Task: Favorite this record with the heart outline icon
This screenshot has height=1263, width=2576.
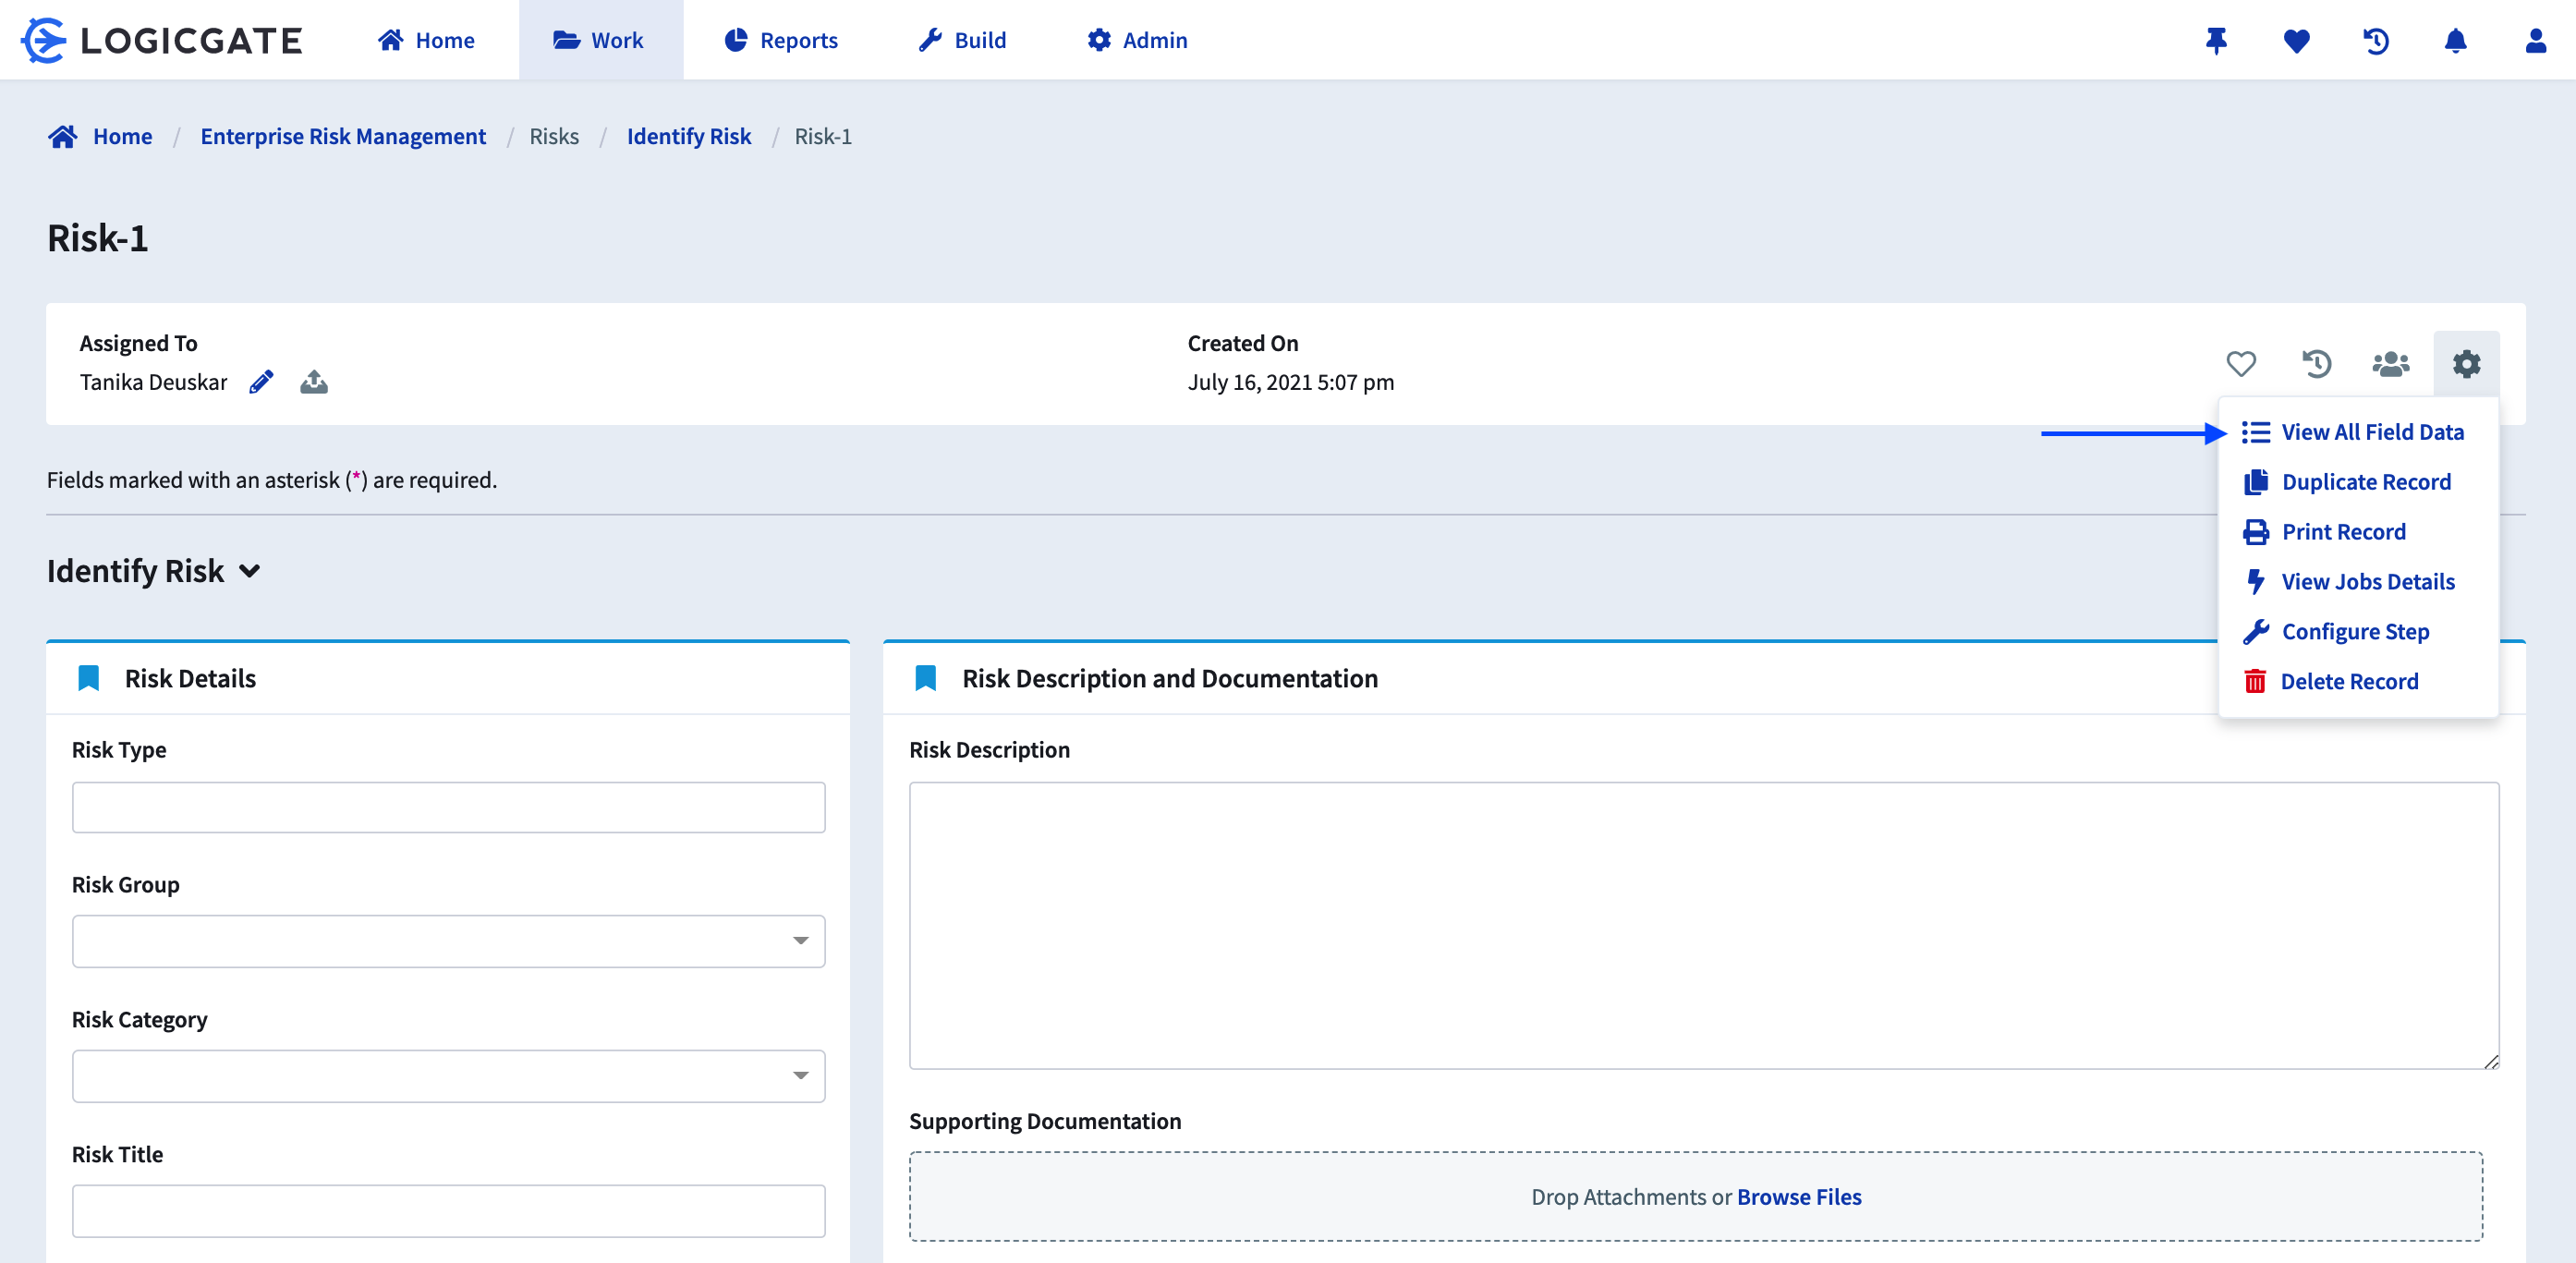Action: pyautogui.click(x=2240, y=364)
